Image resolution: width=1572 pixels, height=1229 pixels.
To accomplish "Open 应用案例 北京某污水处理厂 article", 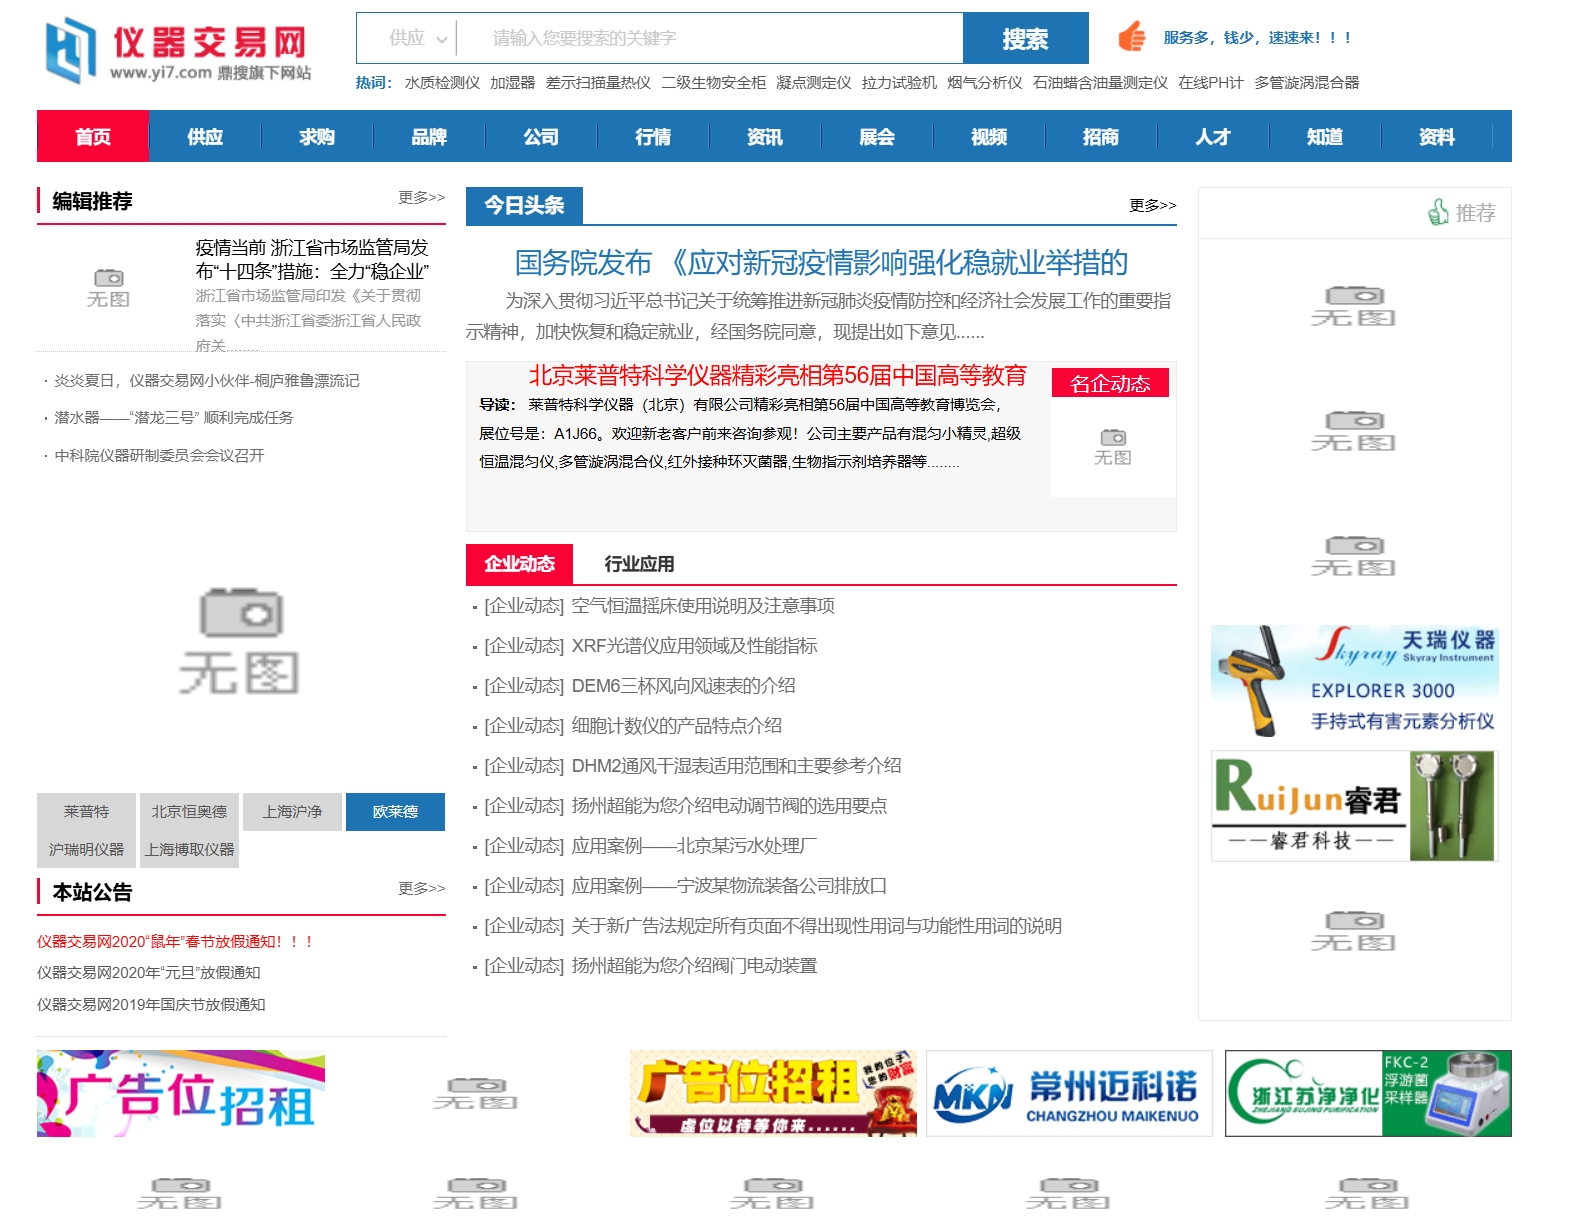I will tap(694, 846).
